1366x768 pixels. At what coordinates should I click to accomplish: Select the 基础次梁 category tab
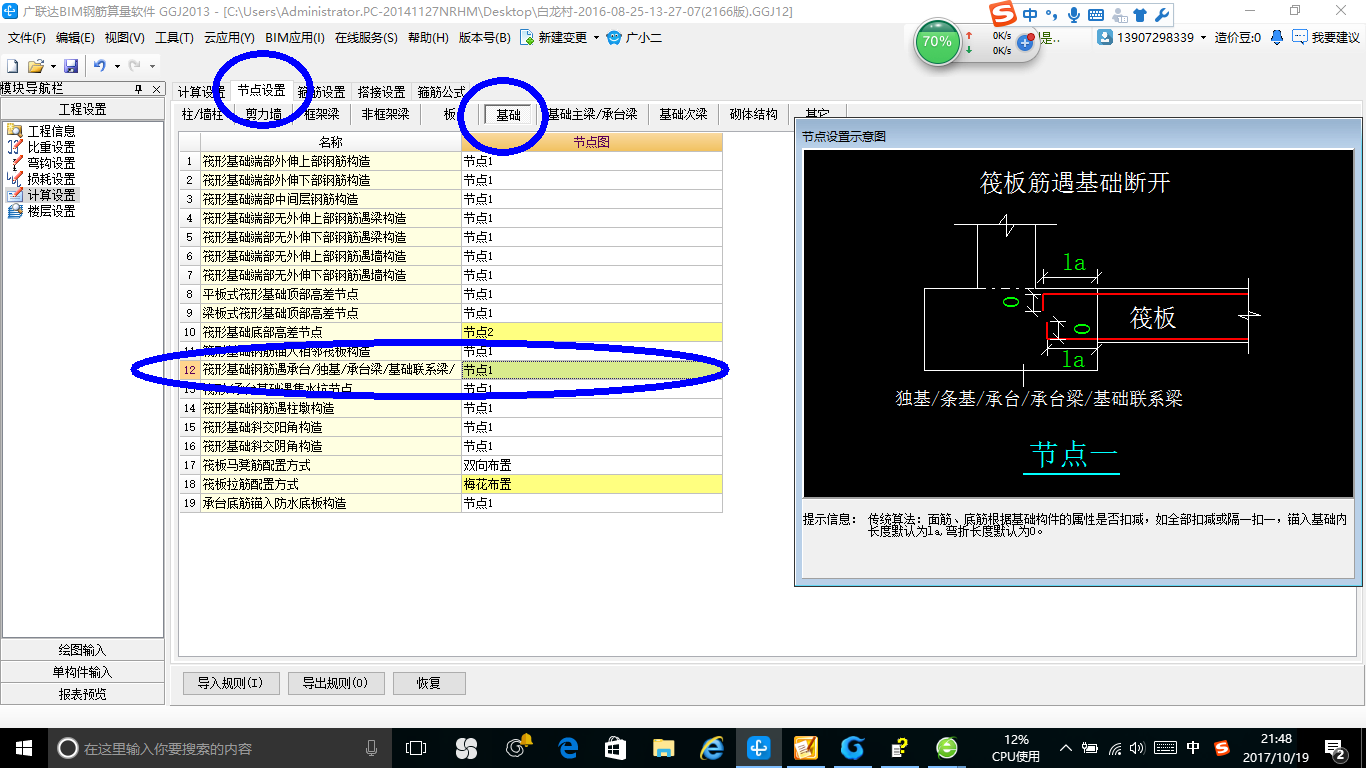tap(683, 114)
